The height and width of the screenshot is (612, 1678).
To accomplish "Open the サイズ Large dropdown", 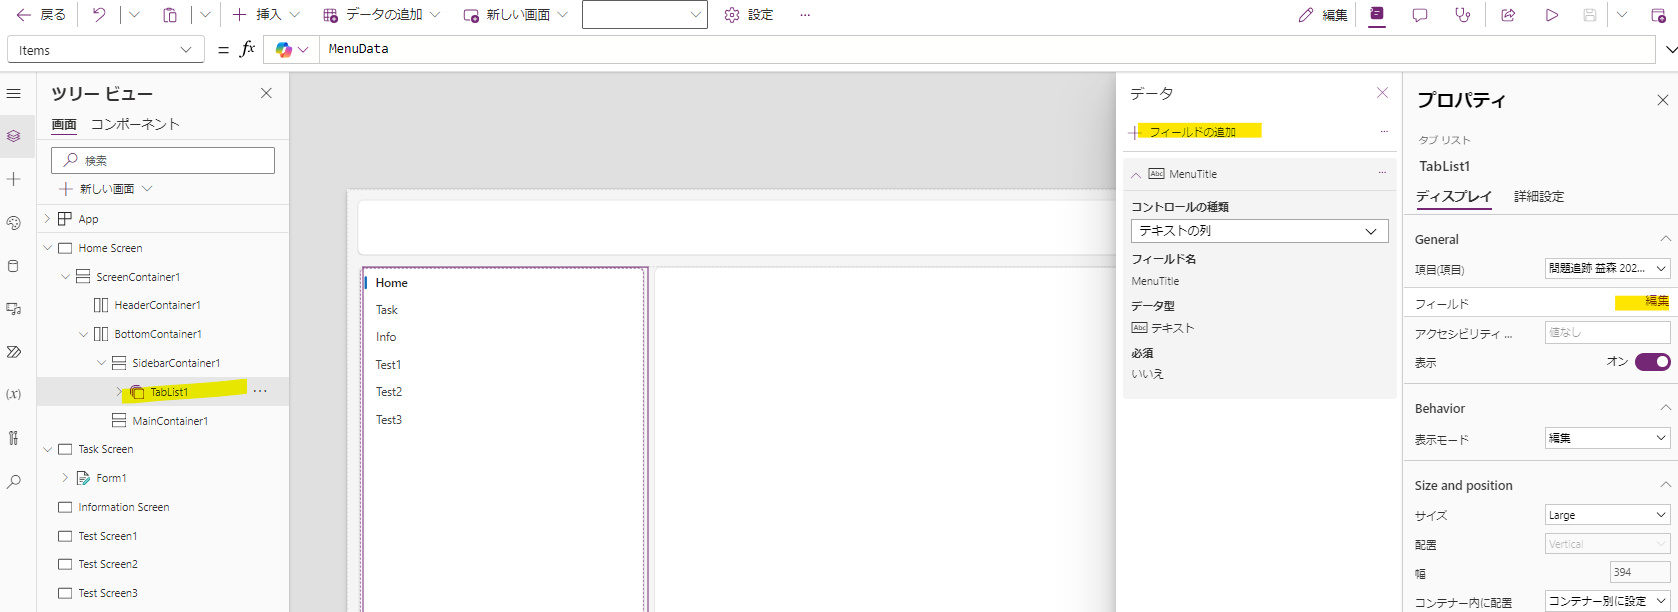I will (1608, 515).
